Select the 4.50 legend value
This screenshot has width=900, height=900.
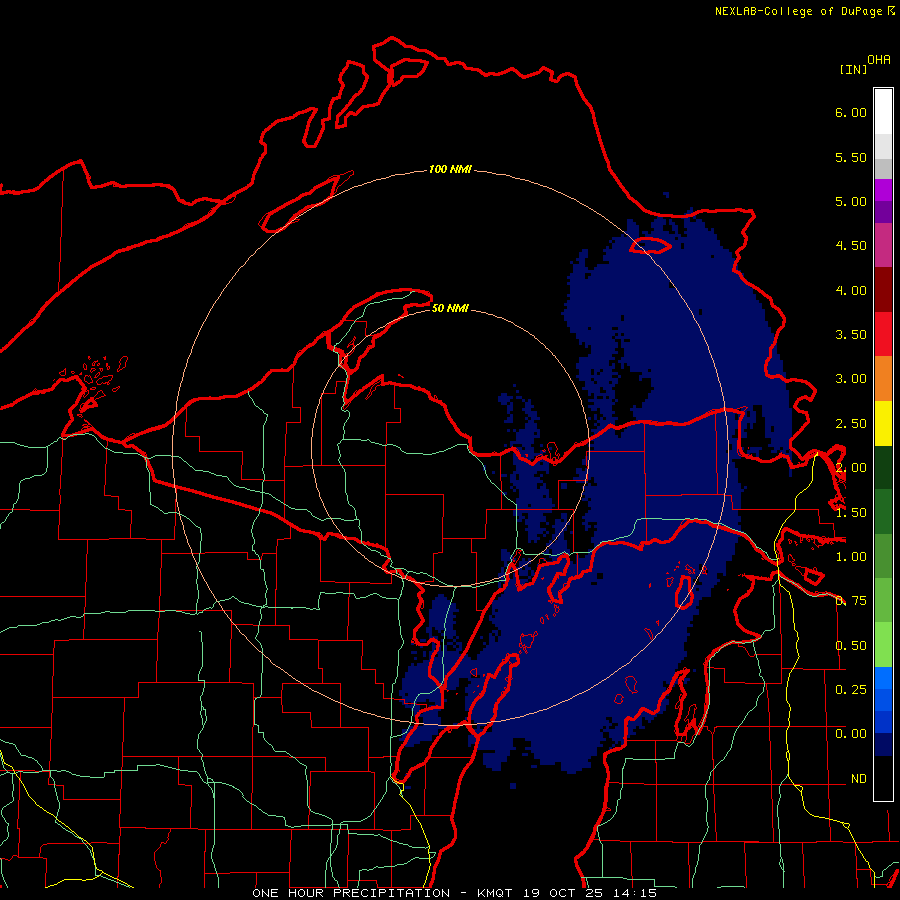851,246
